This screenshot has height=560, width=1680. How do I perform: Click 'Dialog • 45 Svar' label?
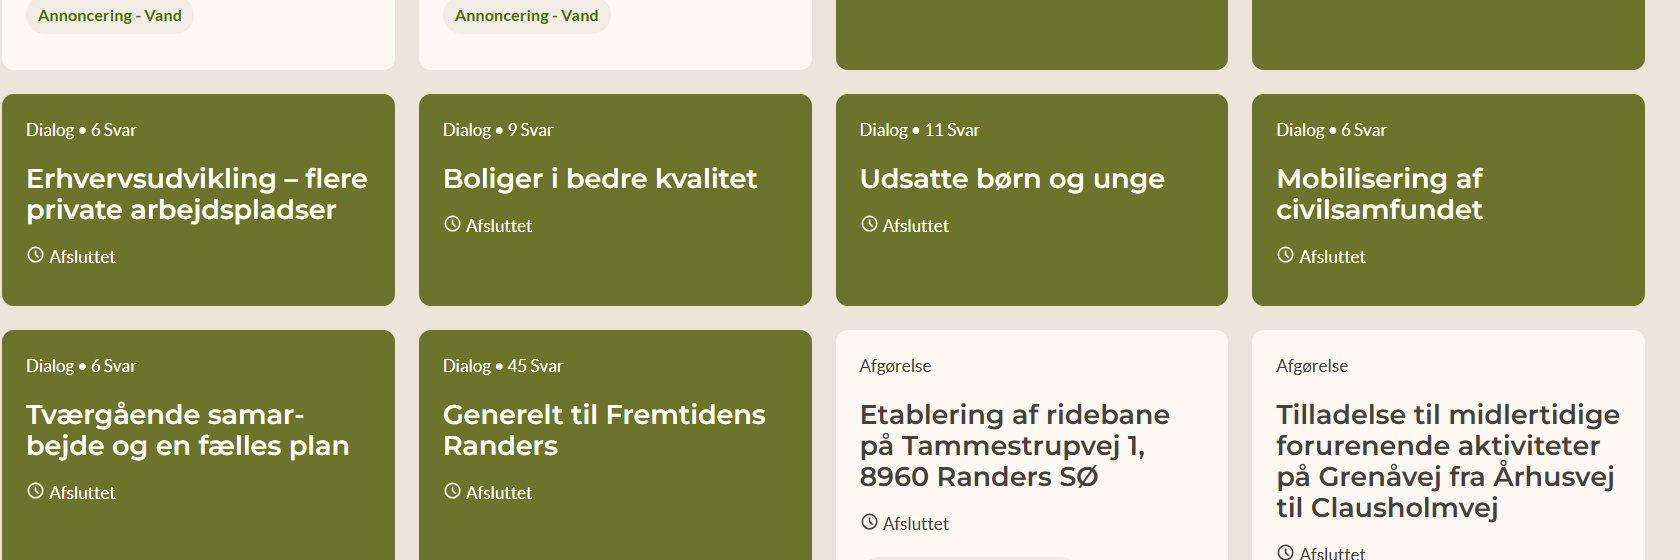(x=503, y=366)
